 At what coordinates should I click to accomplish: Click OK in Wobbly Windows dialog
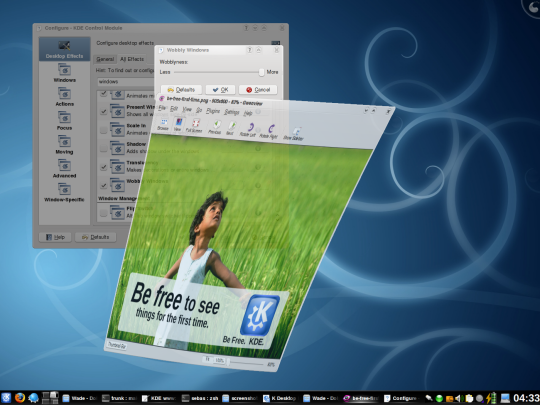tap(220, 90)
